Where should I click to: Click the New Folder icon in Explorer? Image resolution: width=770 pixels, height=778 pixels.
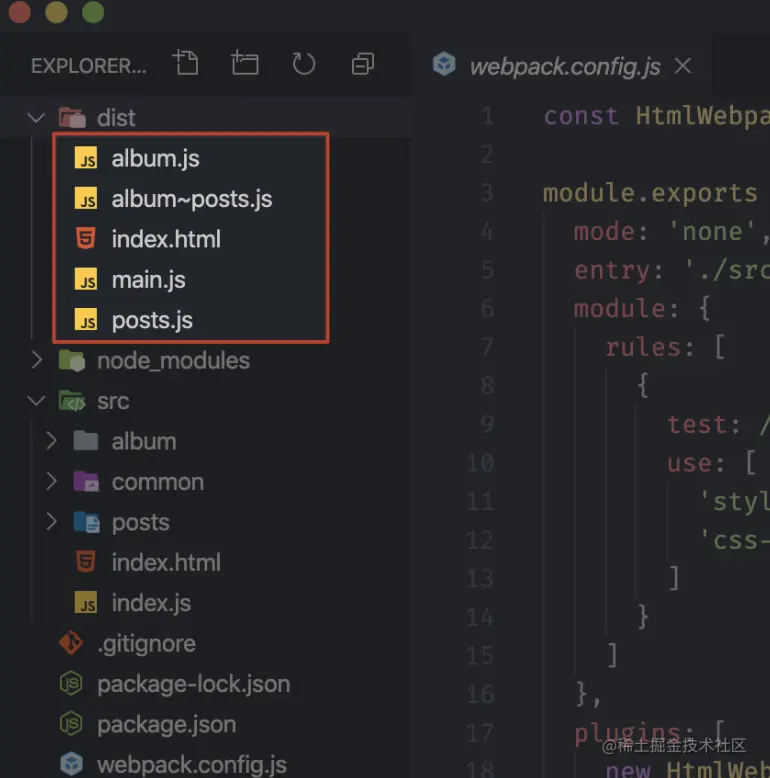(245, 64)
